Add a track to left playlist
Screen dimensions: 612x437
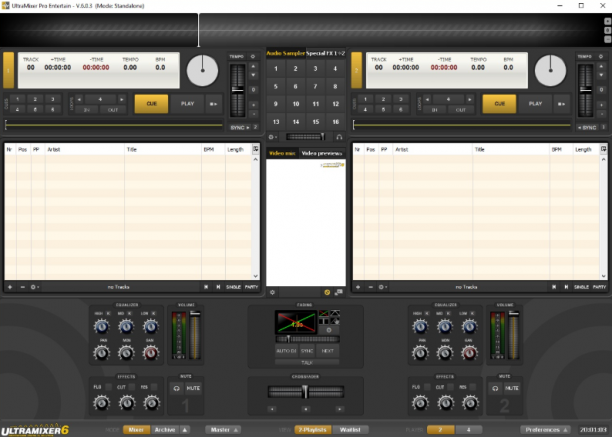[10, 287]
